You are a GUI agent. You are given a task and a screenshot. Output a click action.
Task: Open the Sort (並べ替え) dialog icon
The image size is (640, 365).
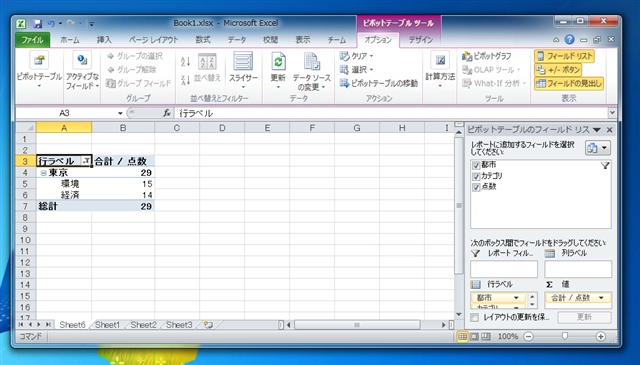207,62
